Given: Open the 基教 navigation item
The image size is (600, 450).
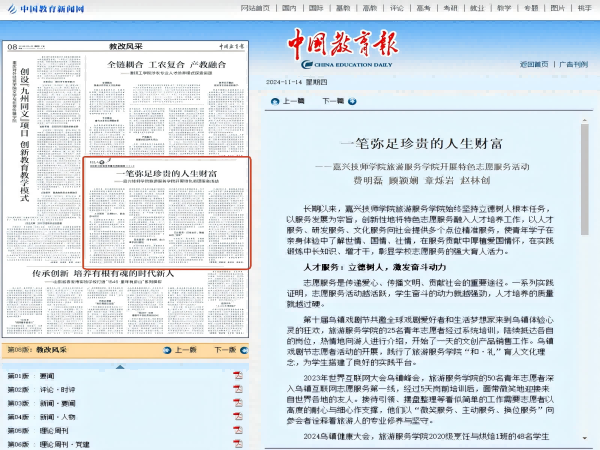Looking at the screenshot, I should 343,8.
